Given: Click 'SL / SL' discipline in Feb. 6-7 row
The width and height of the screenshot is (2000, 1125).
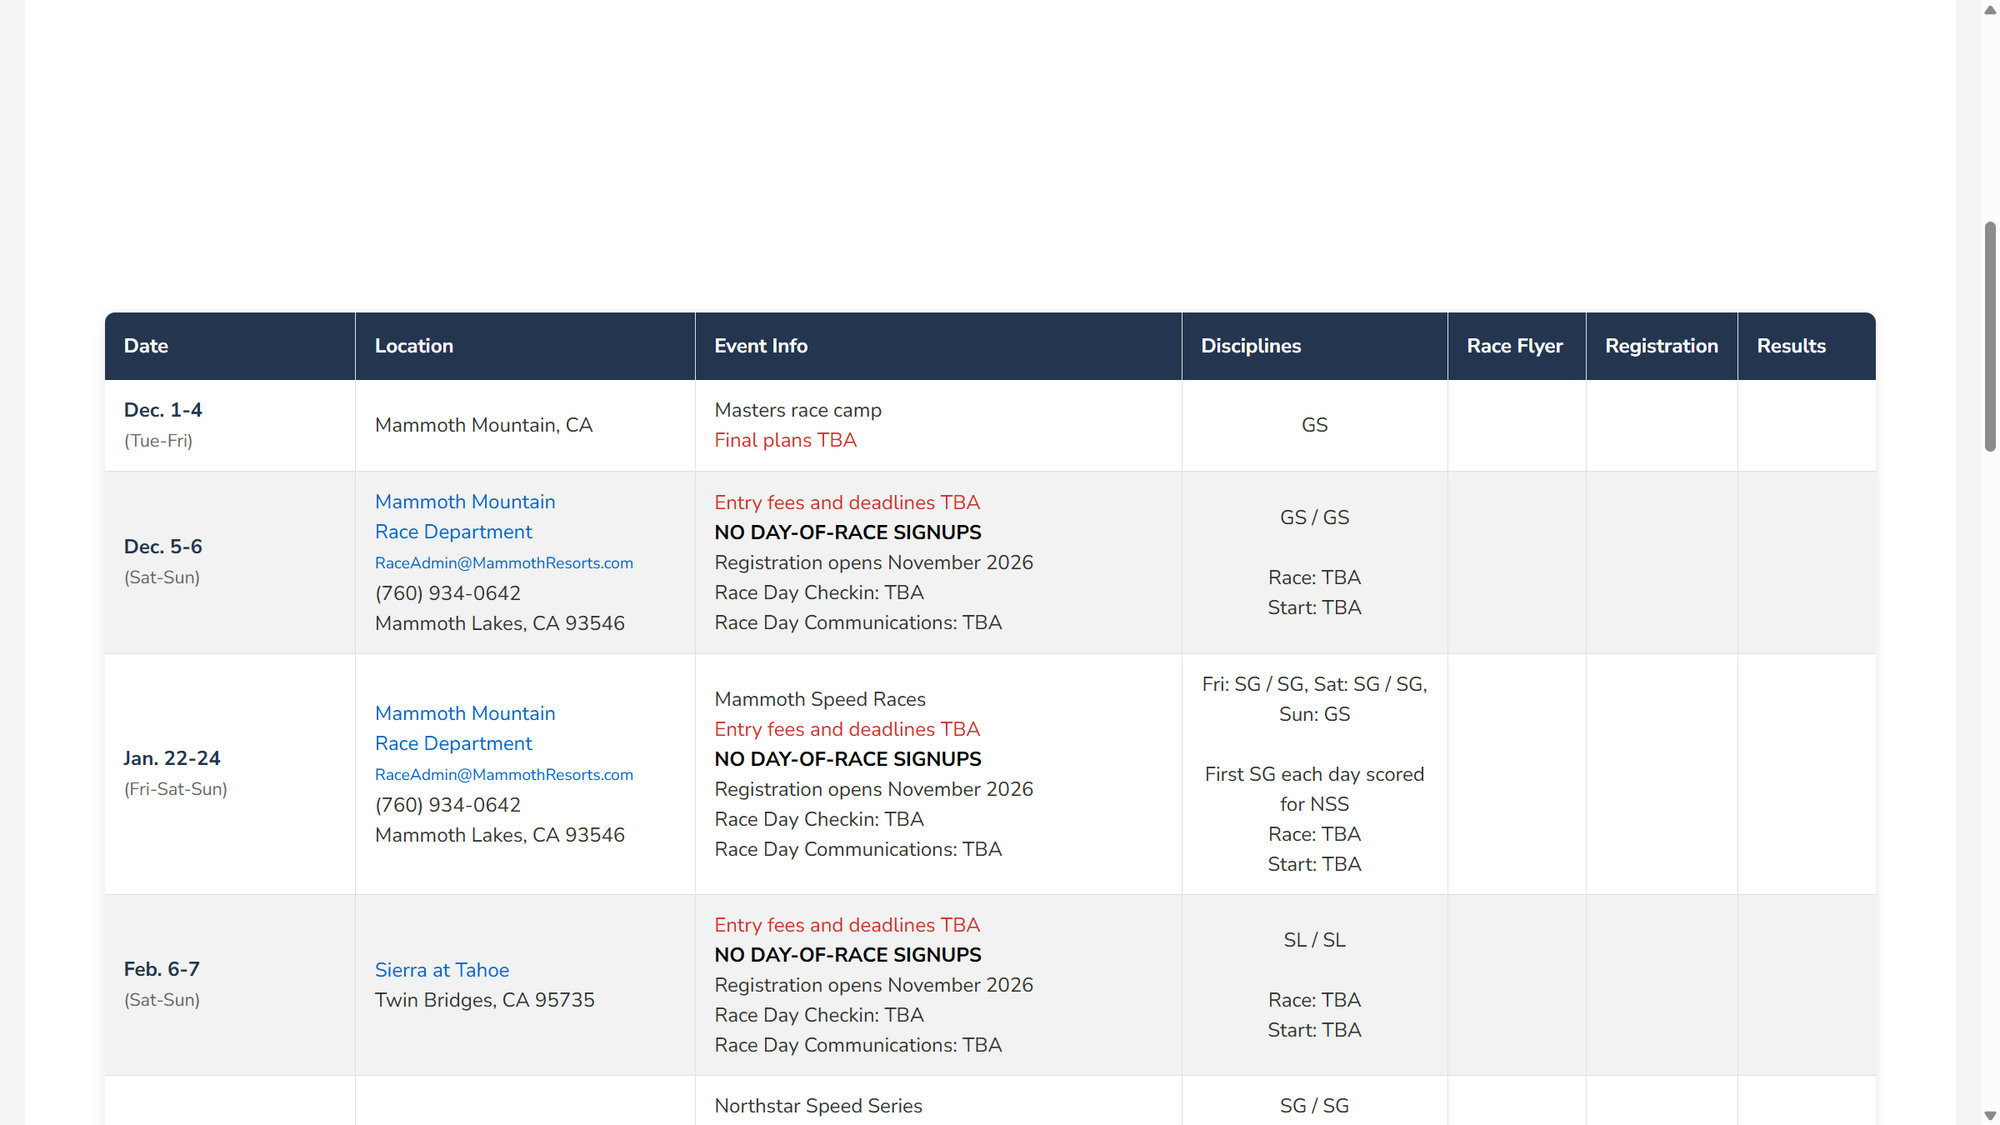Looking at the screenshot, I should [x=1314, y=940].
